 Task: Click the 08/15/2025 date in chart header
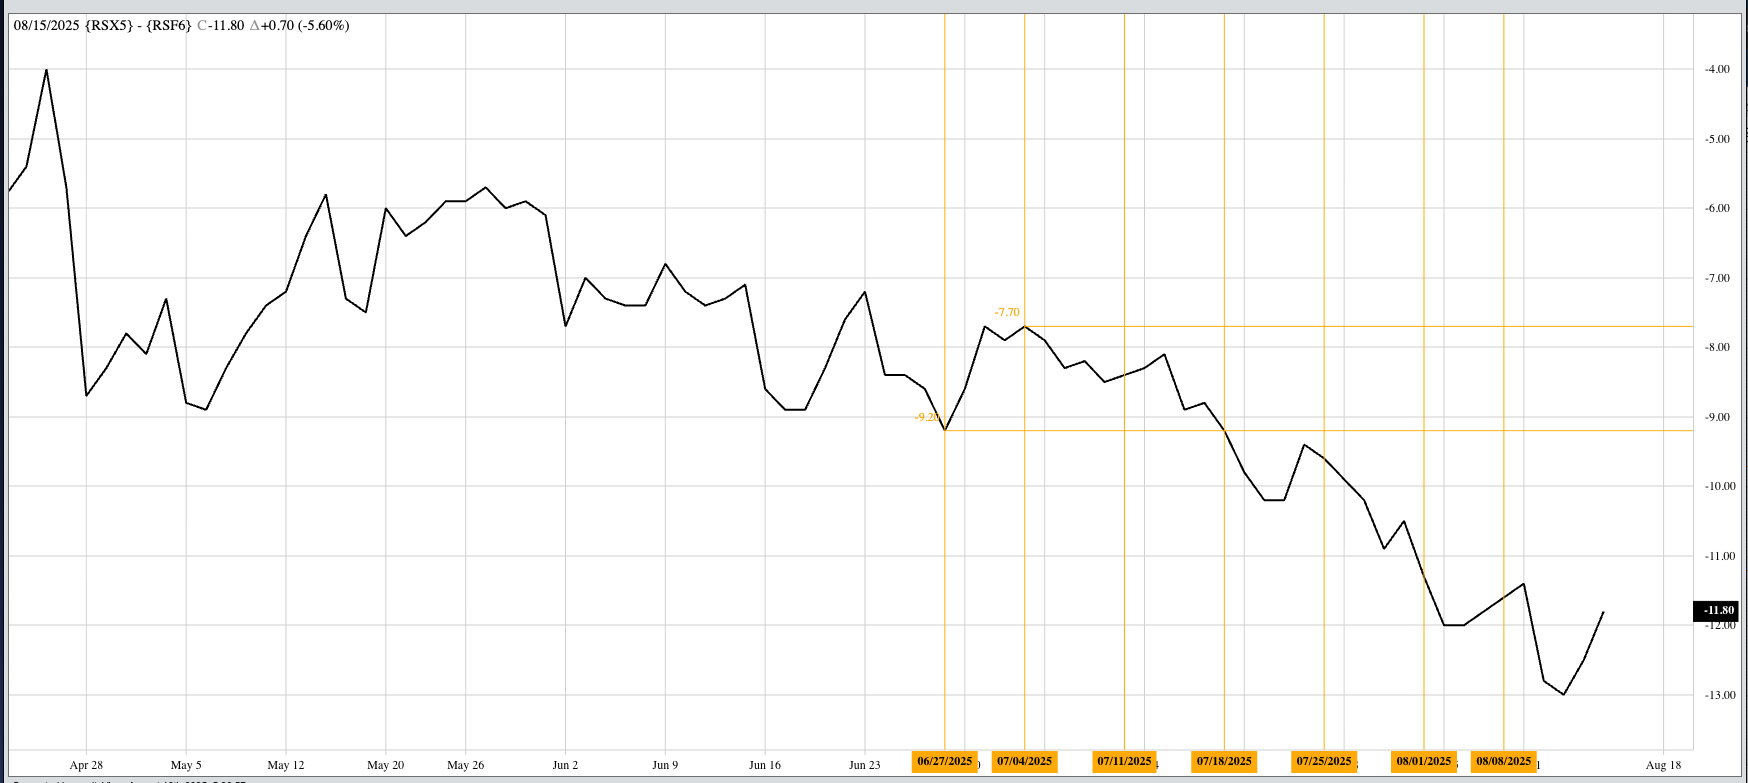(47, 25)
